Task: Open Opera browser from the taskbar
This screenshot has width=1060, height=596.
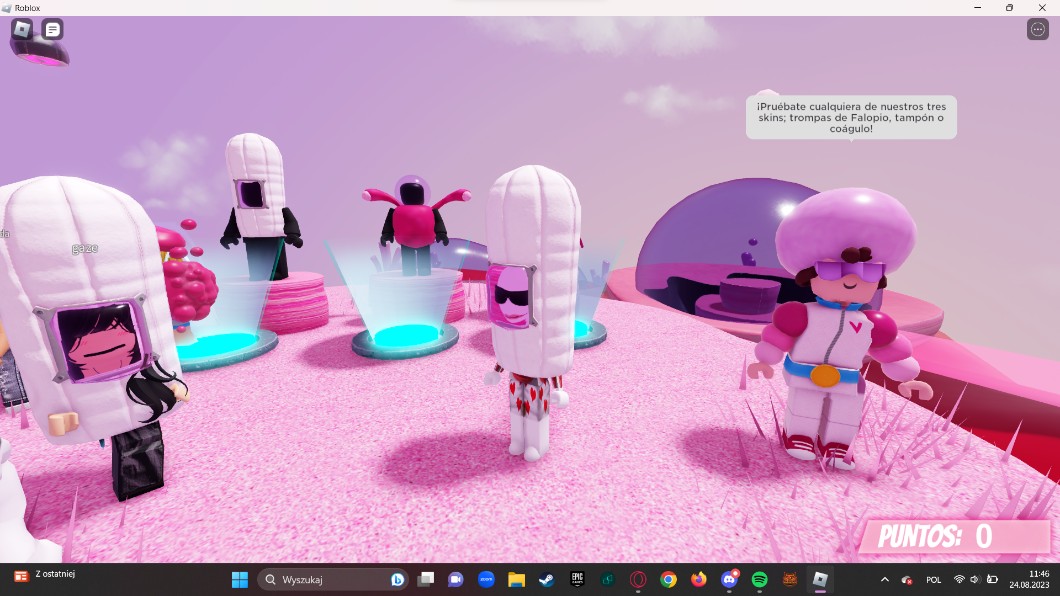Action: pos(638,579)
